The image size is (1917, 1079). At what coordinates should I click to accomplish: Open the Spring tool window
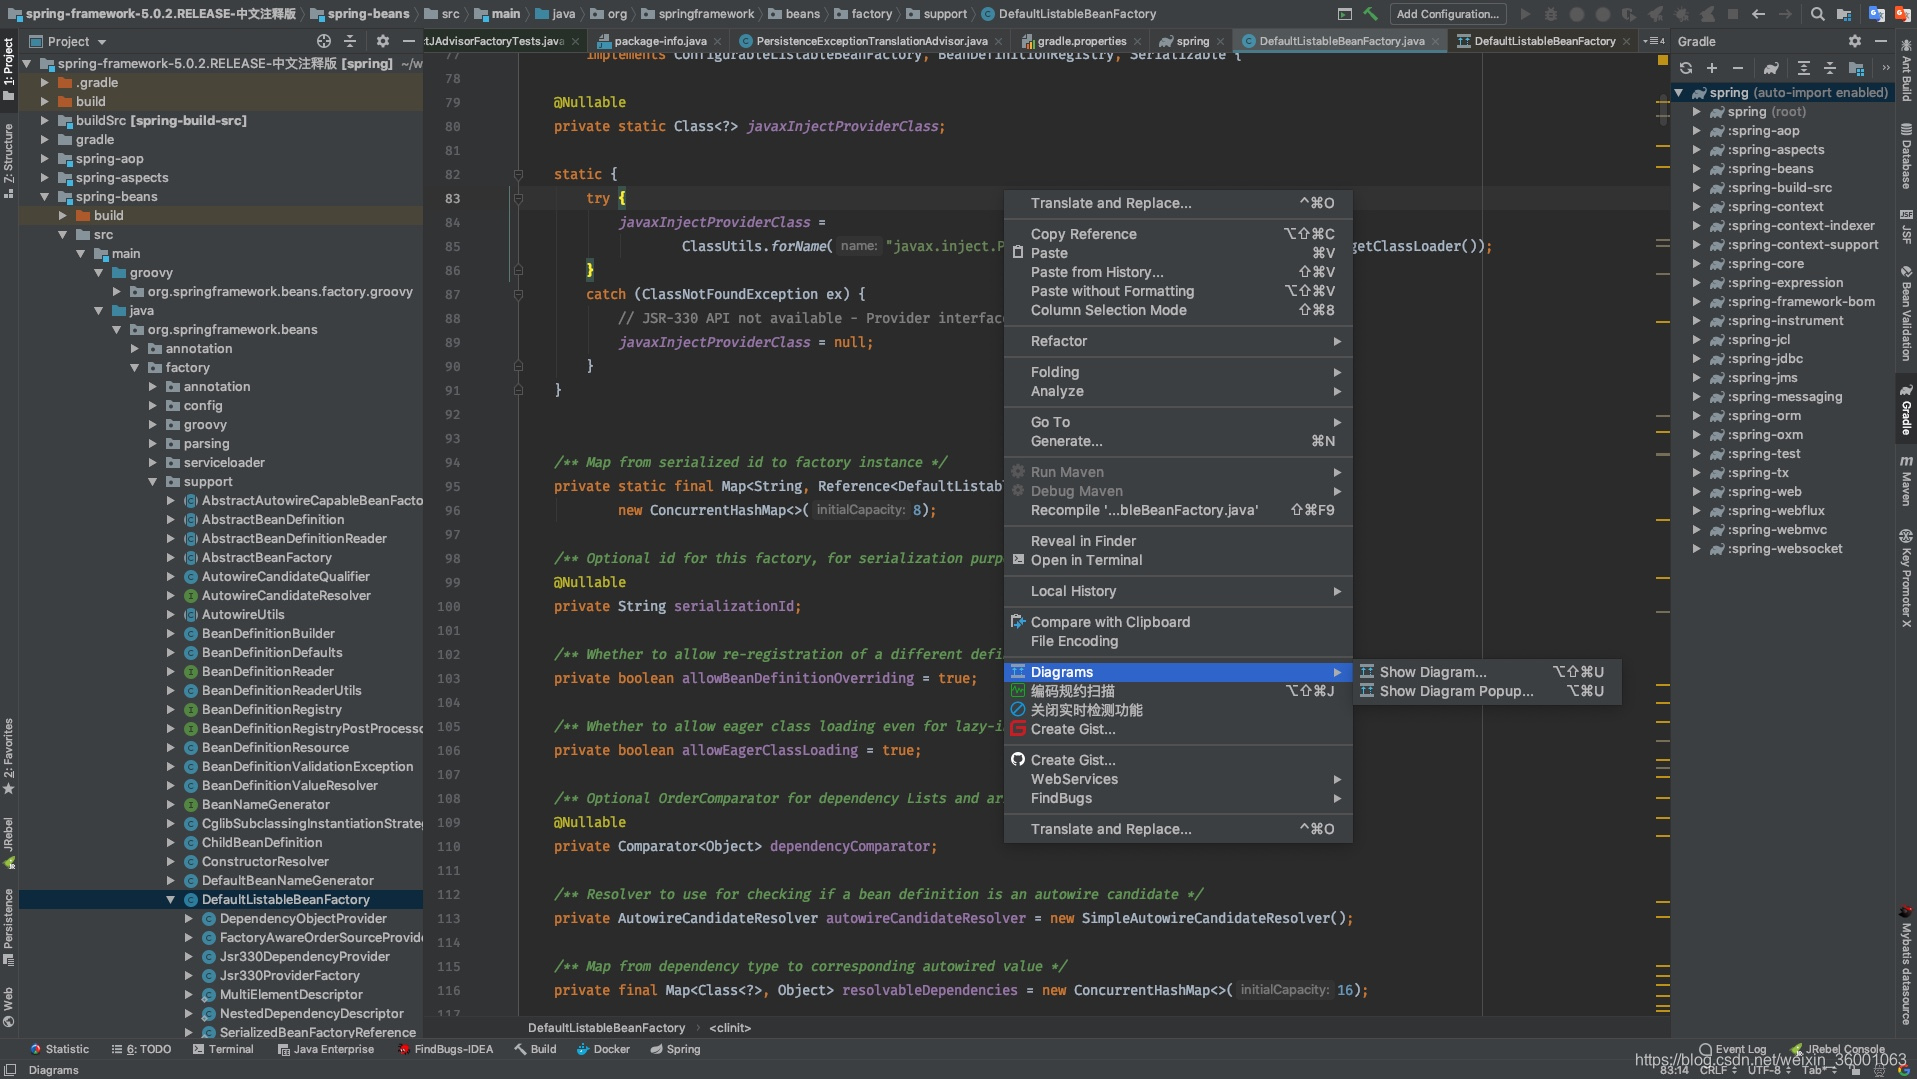pos(675,1049)
